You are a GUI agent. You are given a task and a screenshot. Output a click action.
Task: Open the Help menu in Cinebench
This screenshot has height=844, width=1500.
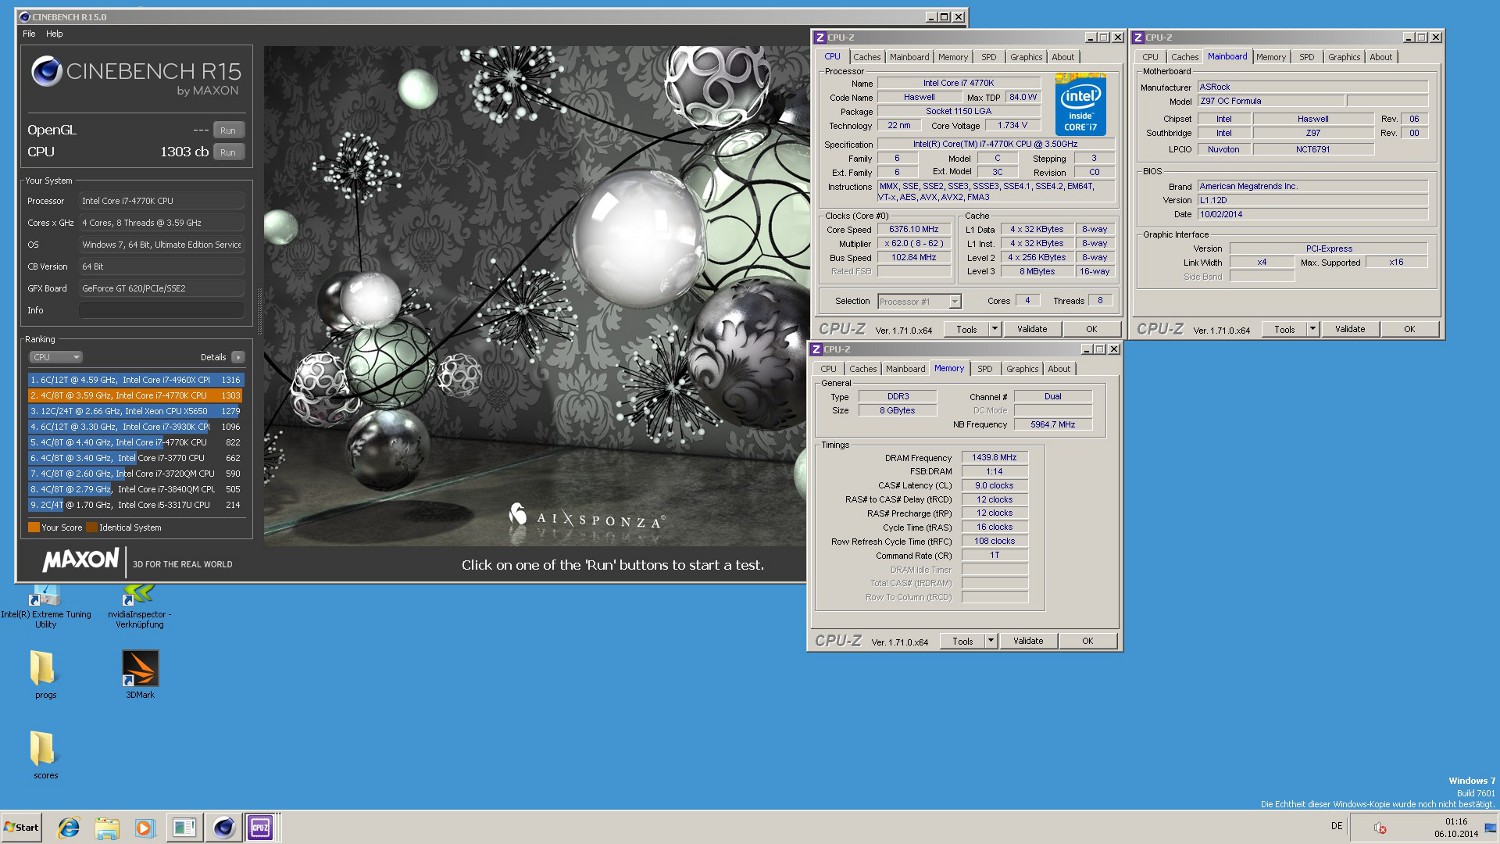(x=54, y=34)
